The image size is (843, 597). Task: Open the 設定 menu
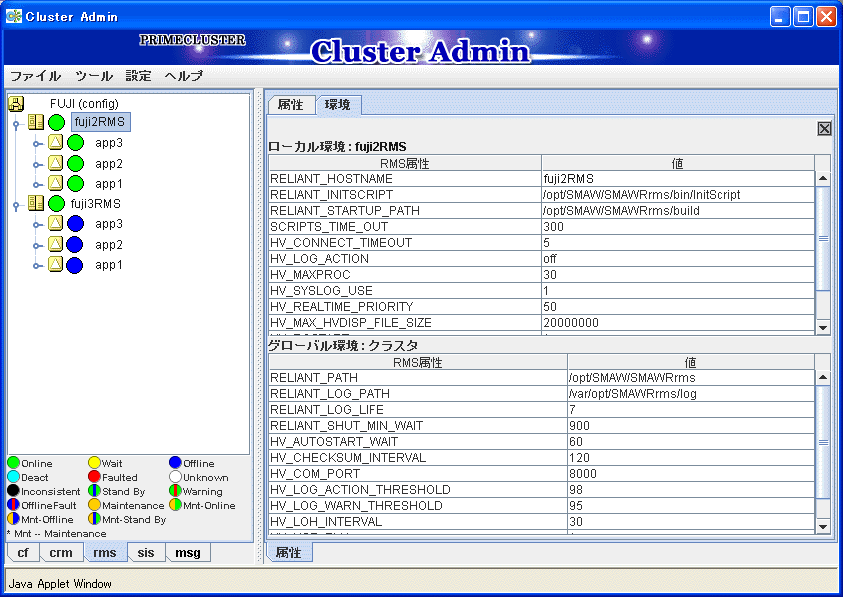click(138, 76)
